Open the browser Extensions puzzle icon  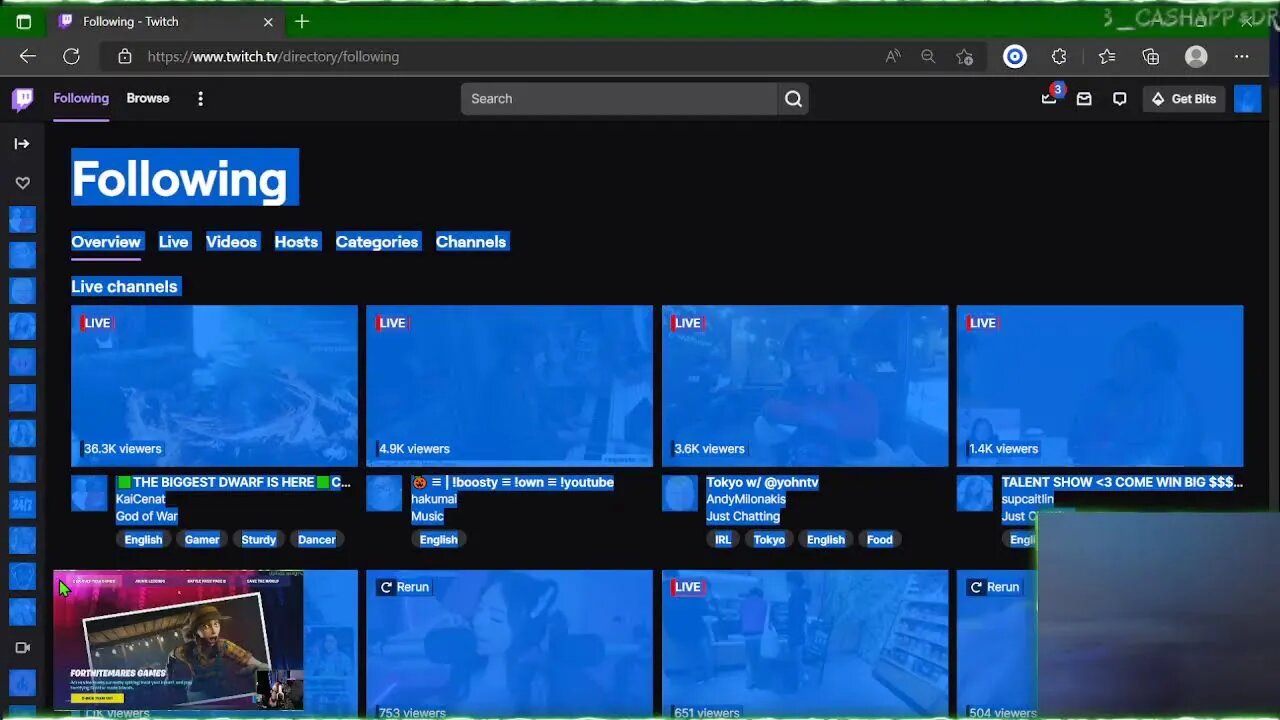pyautogui.click(x=1059, y=57)
